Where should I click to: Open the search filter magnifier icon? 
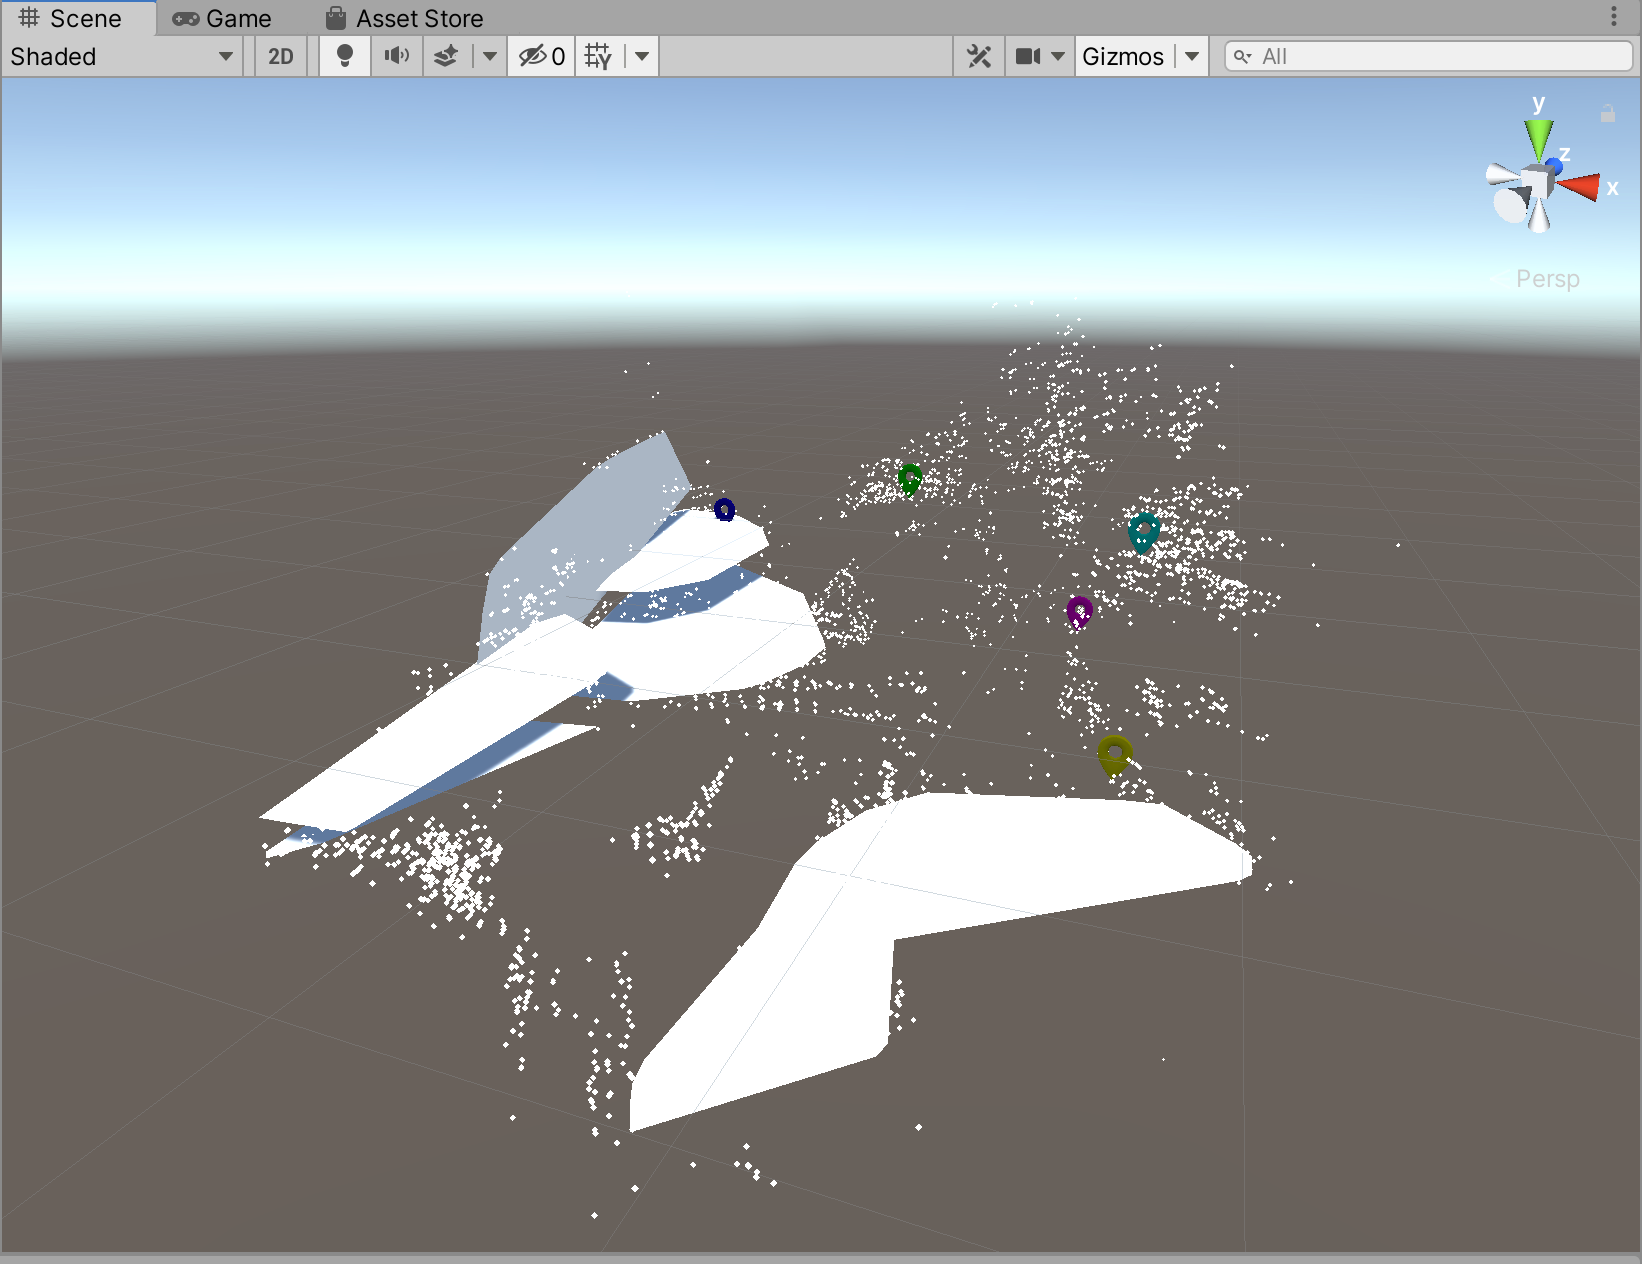tap(1243, 56)
